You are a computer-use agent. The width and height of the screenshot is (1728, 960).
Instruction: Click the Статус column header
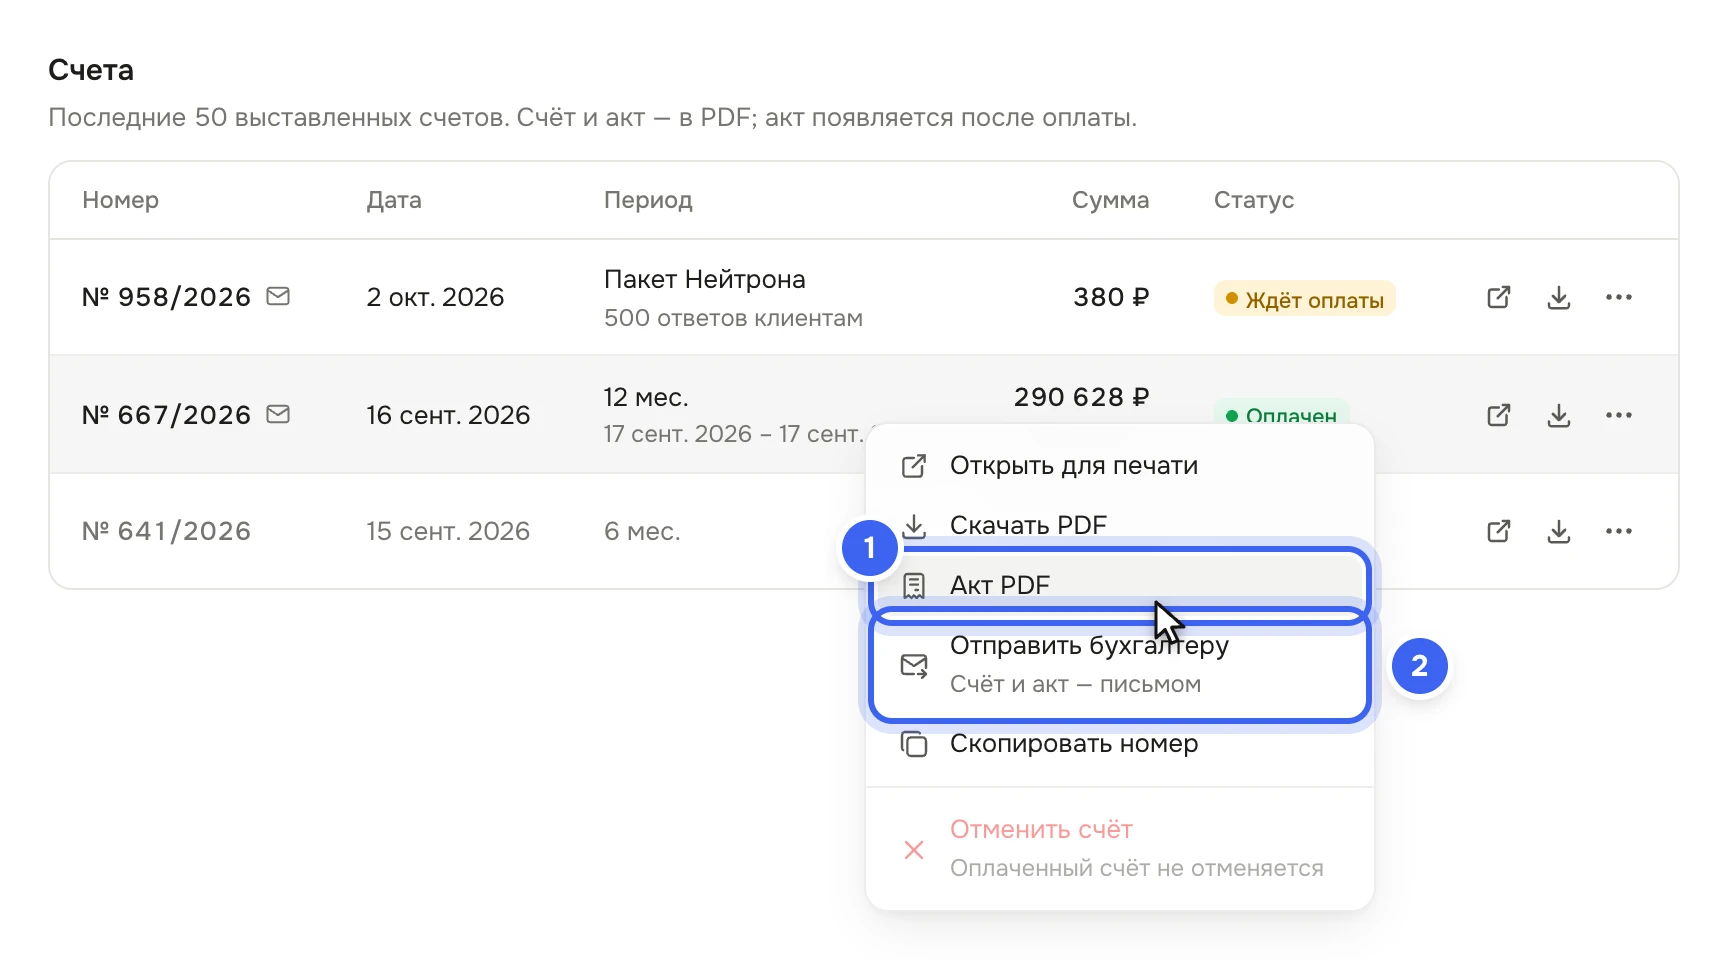(x=1254, y=200)
